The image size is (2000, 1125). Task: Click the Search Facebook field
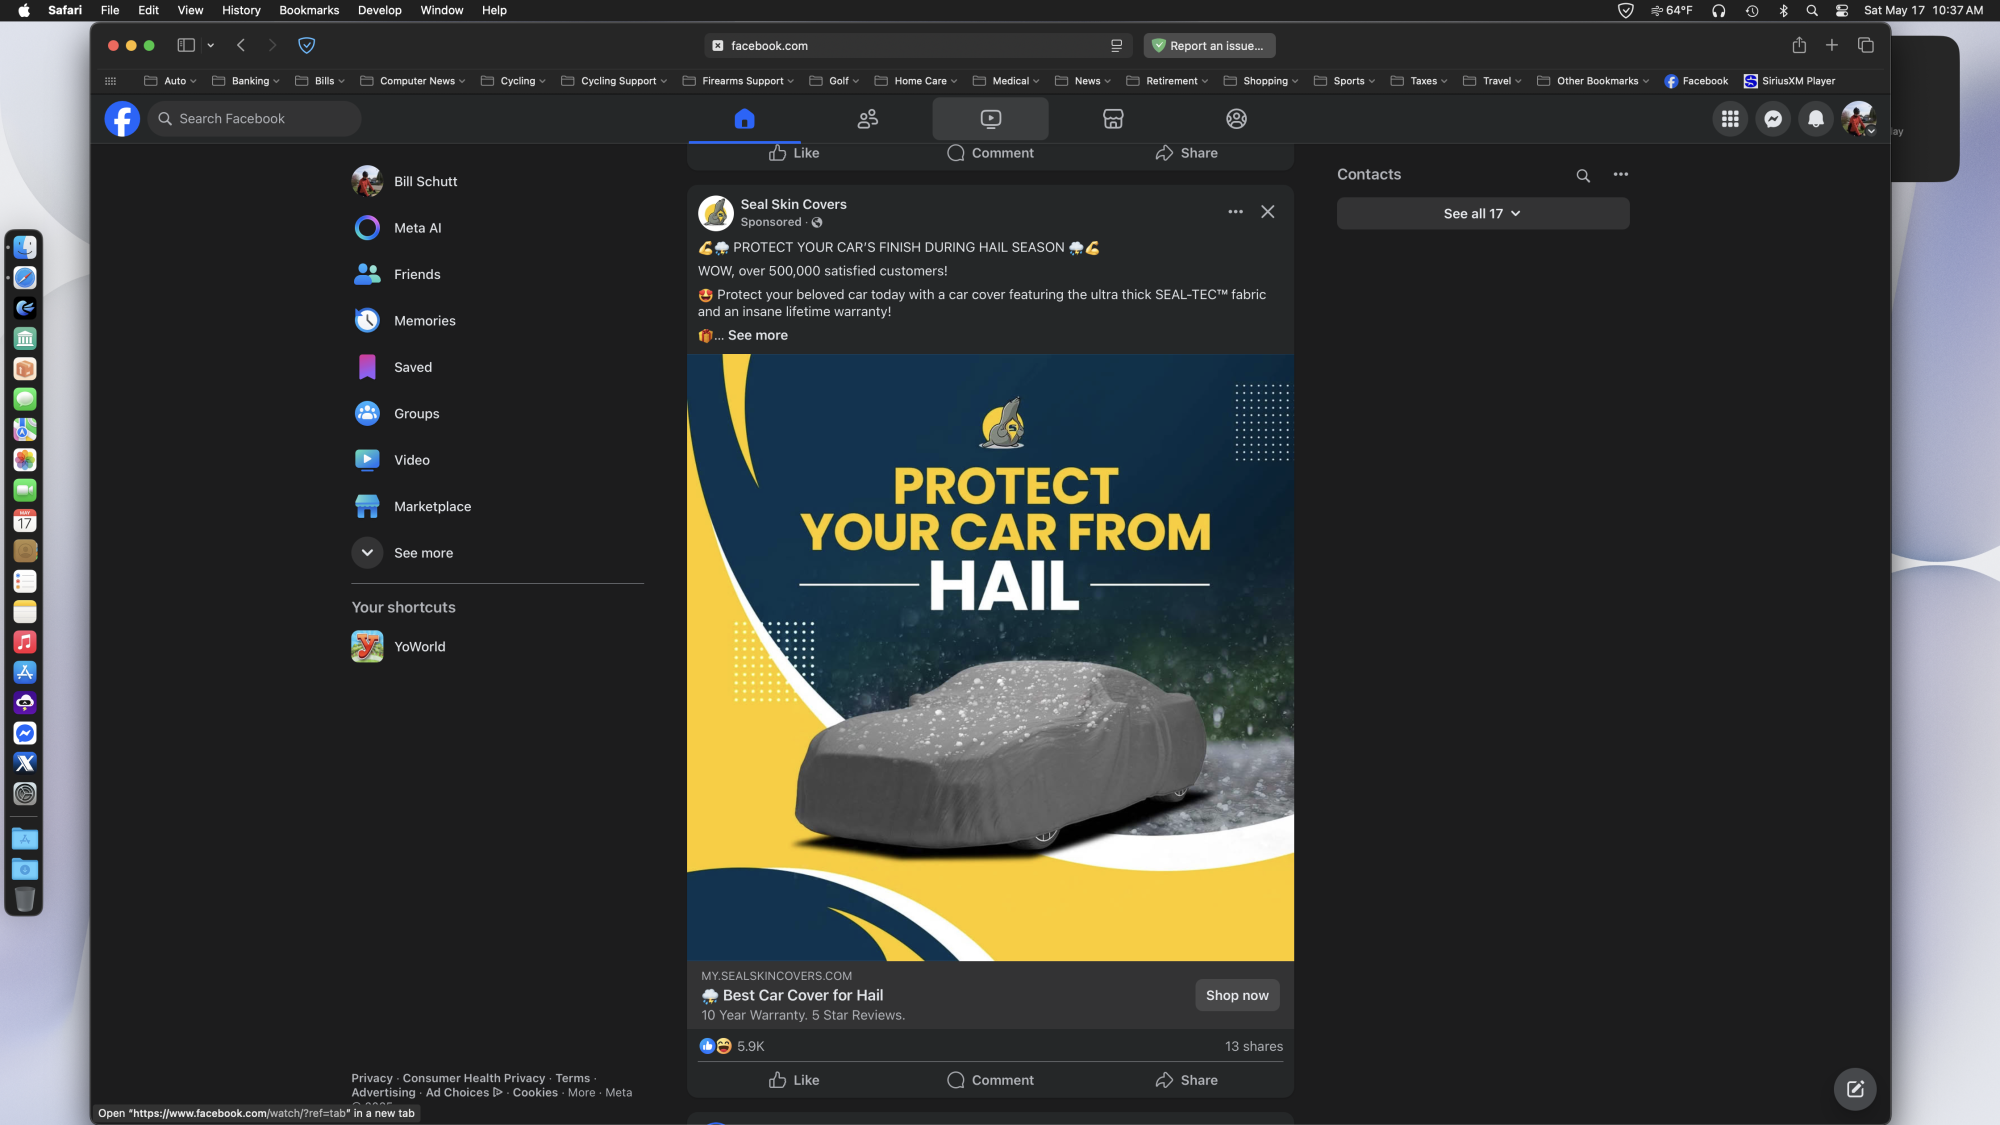click(x=254, y=118)
